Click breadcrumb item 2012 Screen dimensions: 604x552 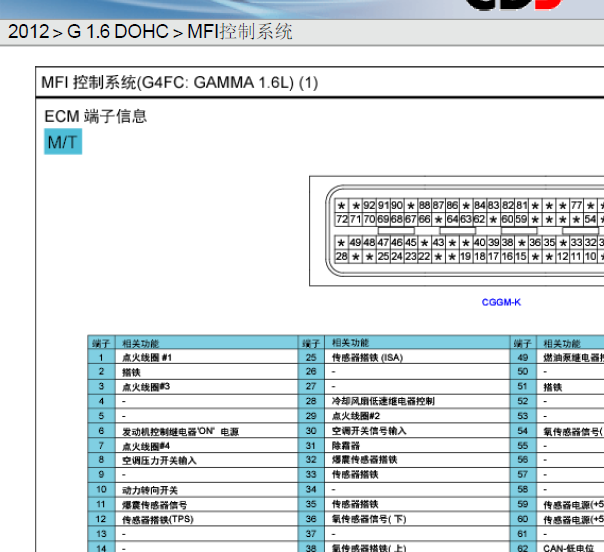[x=29, y=32]
